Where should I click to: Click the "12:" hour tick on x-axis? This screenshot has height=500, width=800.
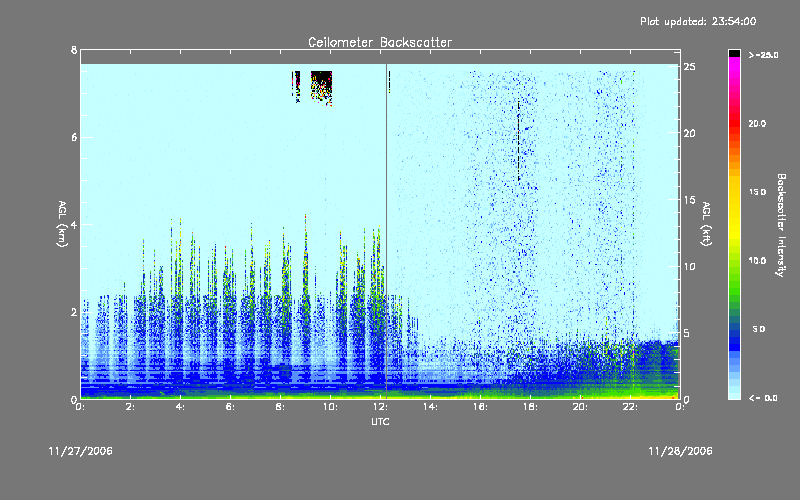click(380, 407)
